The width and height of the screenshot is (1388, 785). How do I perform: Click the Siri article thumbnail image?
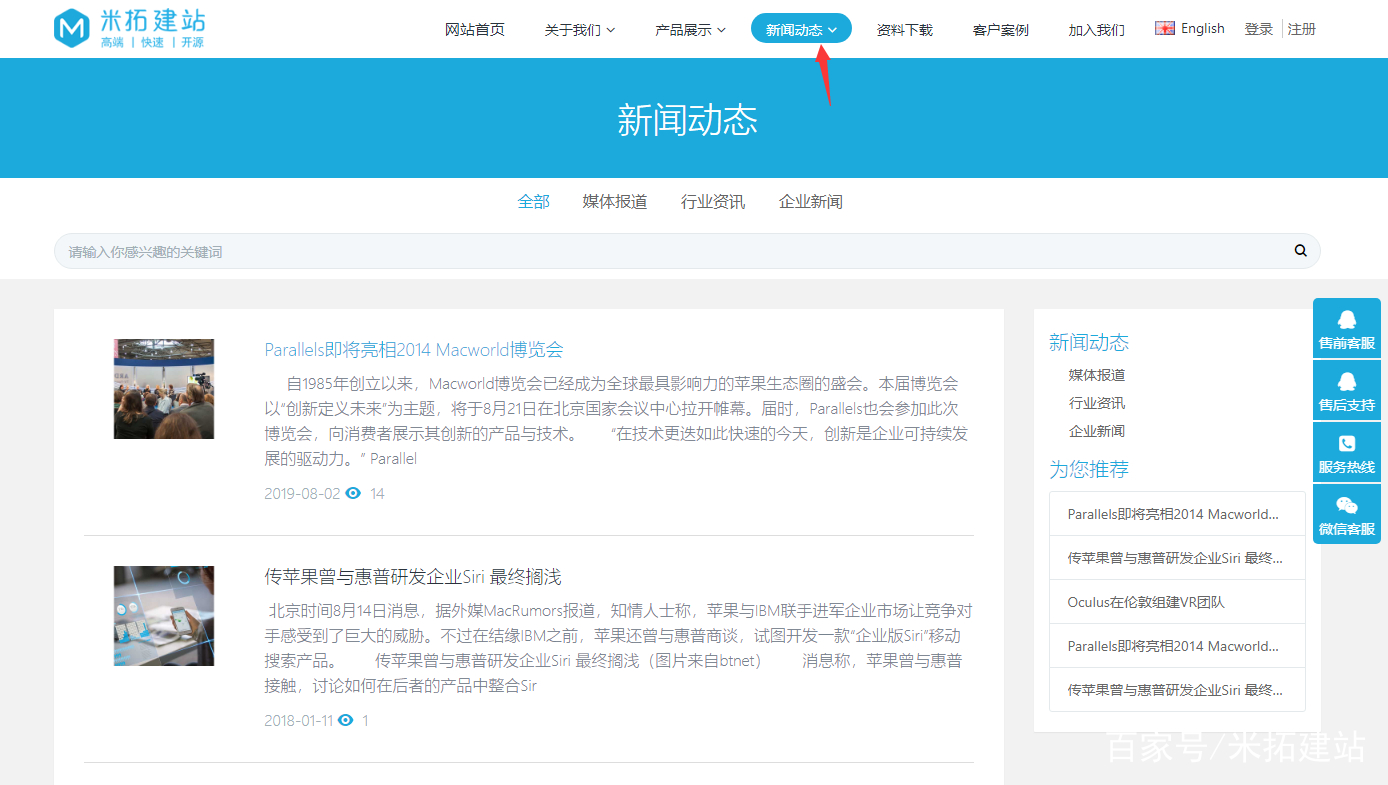pyautogui.click(x=164, y=616)
